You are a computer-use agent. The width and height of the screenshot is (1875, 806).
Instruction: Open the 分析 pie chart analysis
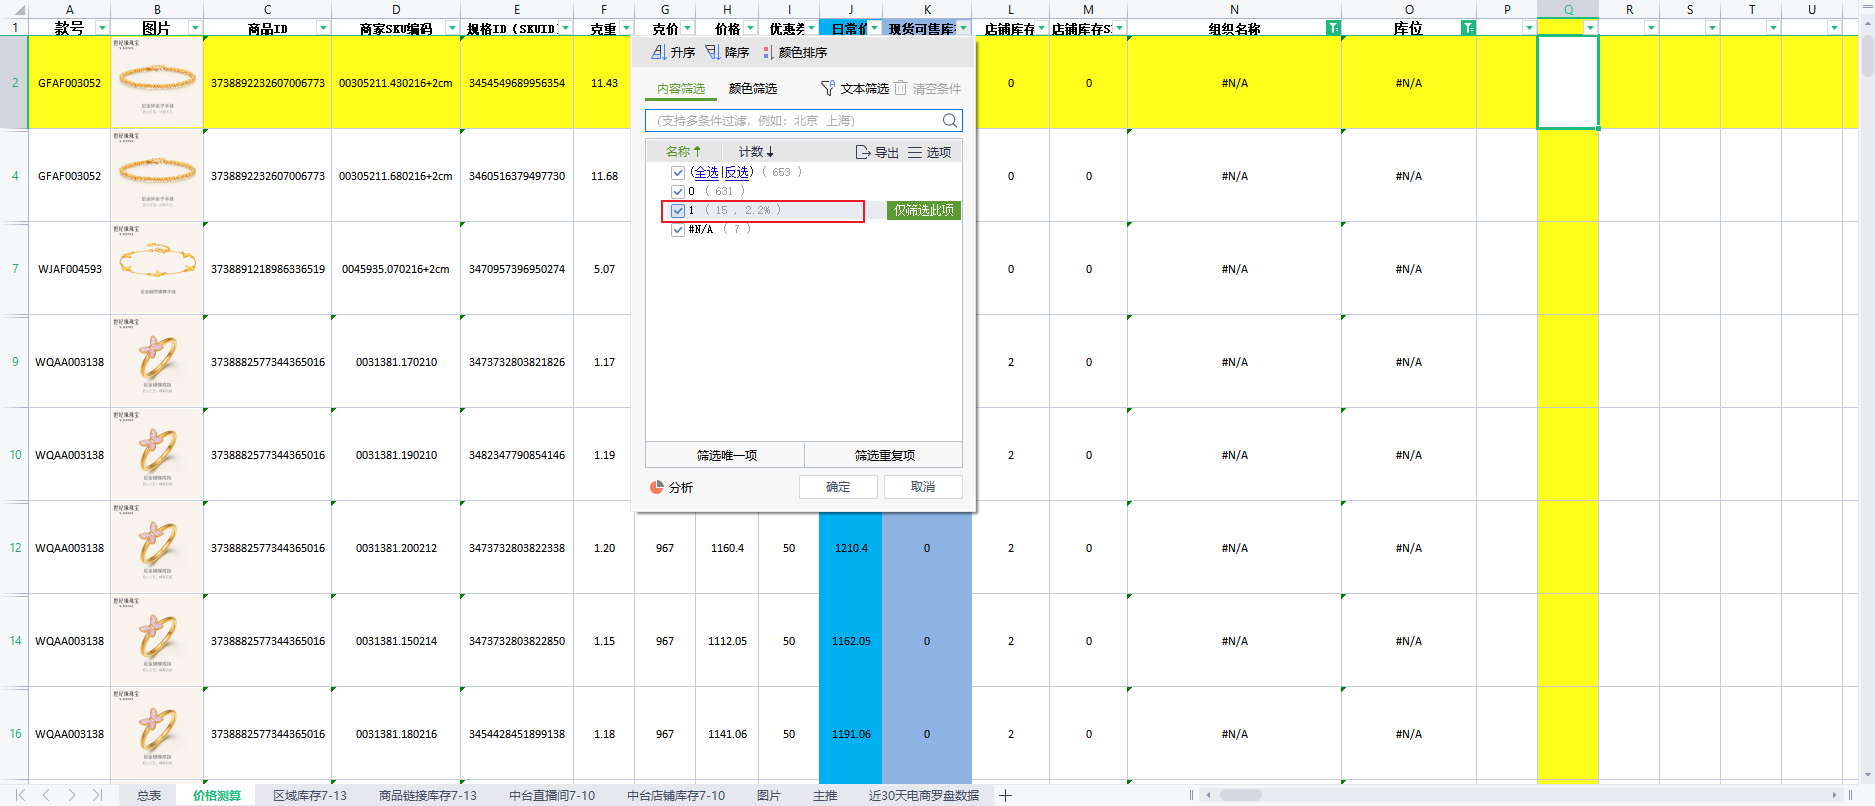point(657,487)
